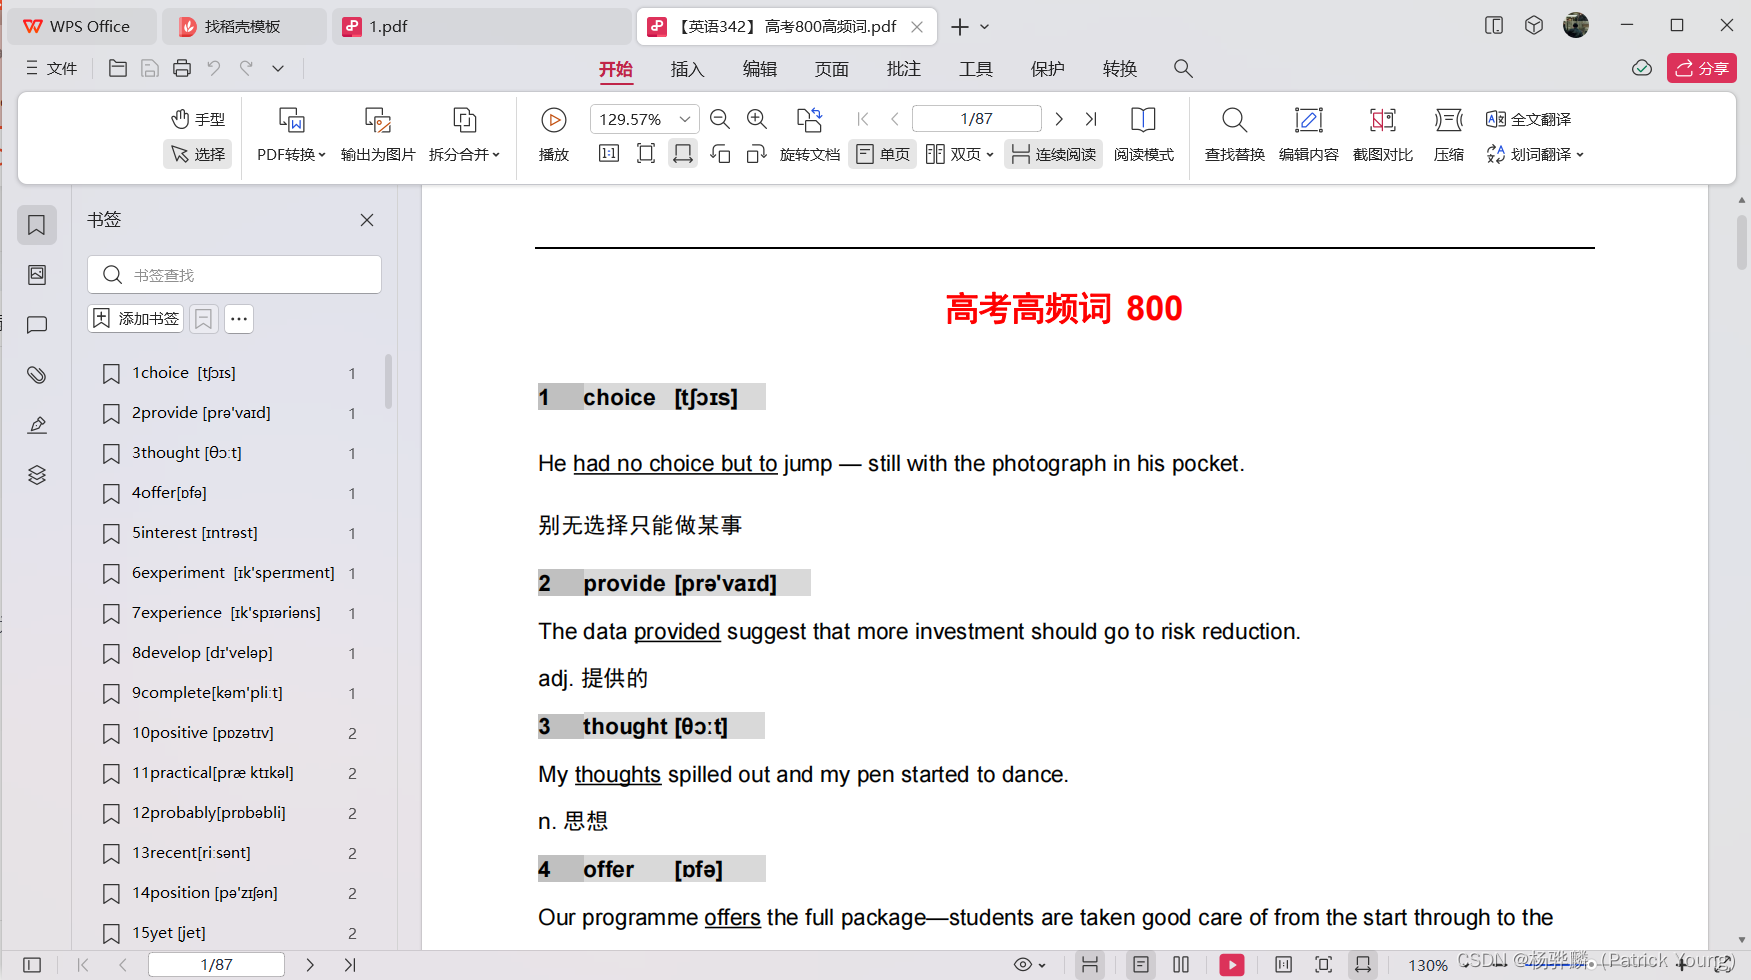Open the 页面 ribbon tab
The height and width of the screenshot is (980, 1751).
coord(831,69)
